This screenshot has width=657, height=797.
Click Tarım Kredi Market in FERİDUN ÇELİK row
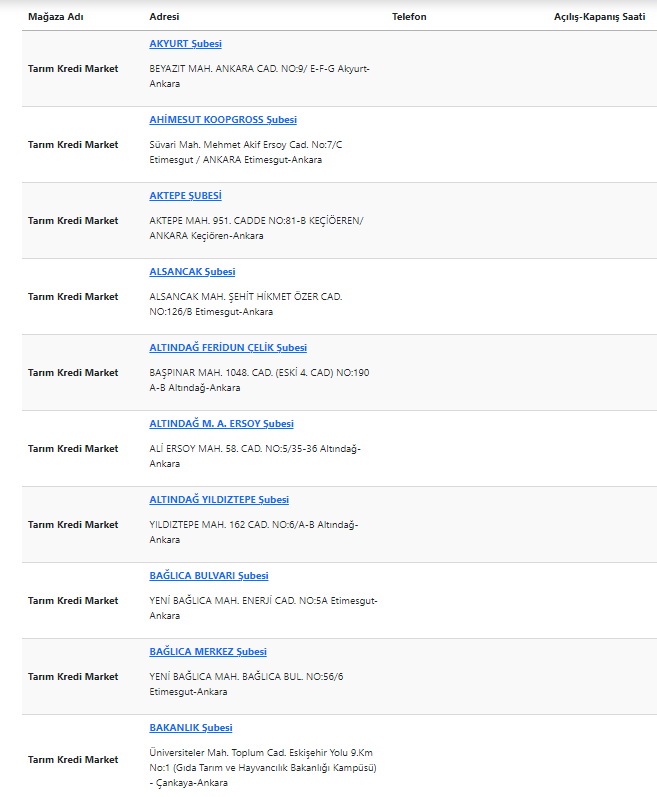coord(73,373)
